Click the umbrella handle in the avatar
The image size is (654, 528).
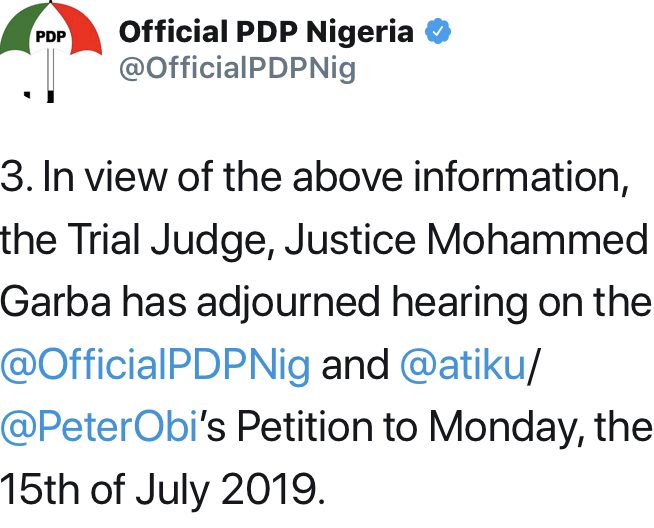pos(50,75)
